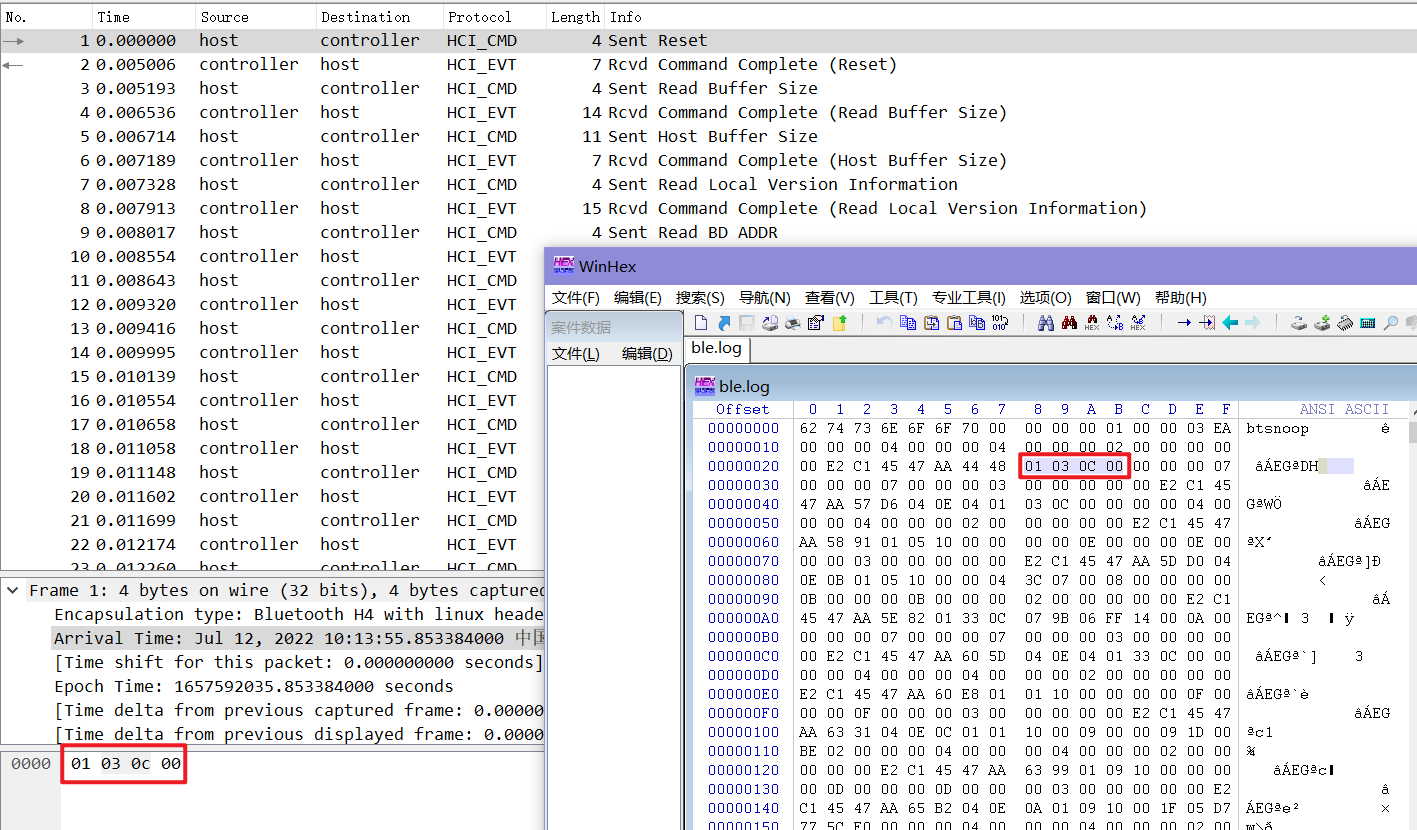Click the Open file icon in WinHex
The height and width of the screenshot is (830, 1417).
pos(724,323)
